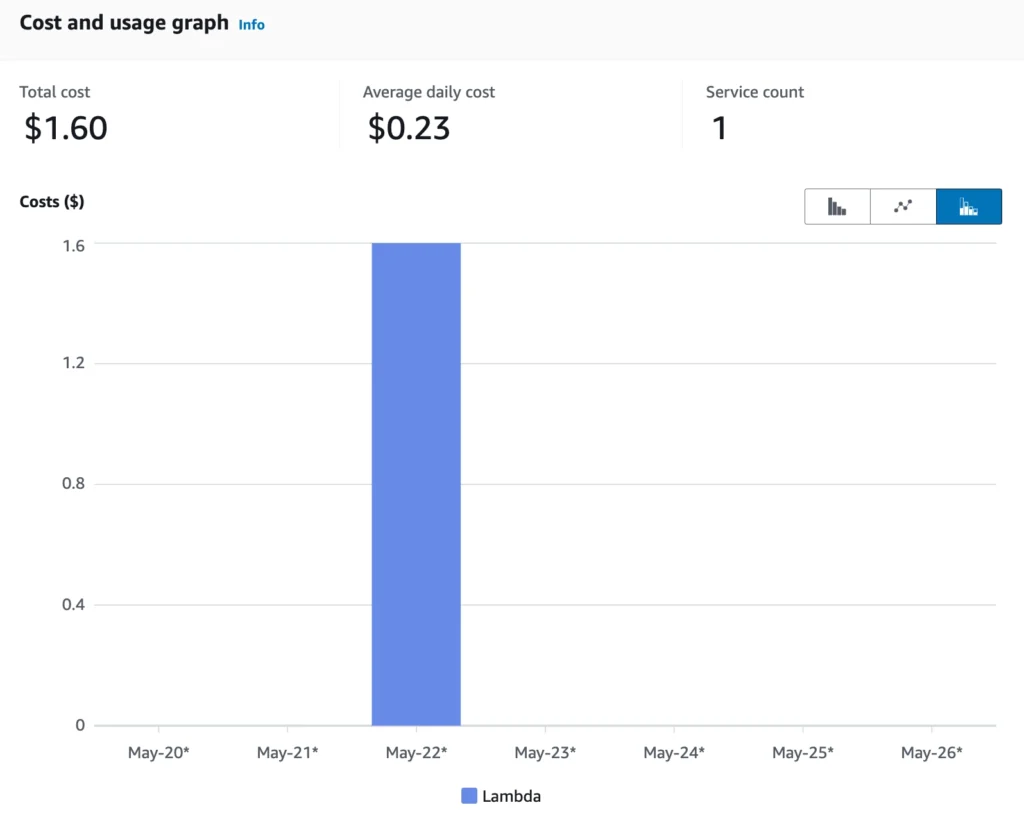Switch to the bar chart view
Image resolution: width=1024 pixels, height=830 pixels.
[x=837, y=207]
